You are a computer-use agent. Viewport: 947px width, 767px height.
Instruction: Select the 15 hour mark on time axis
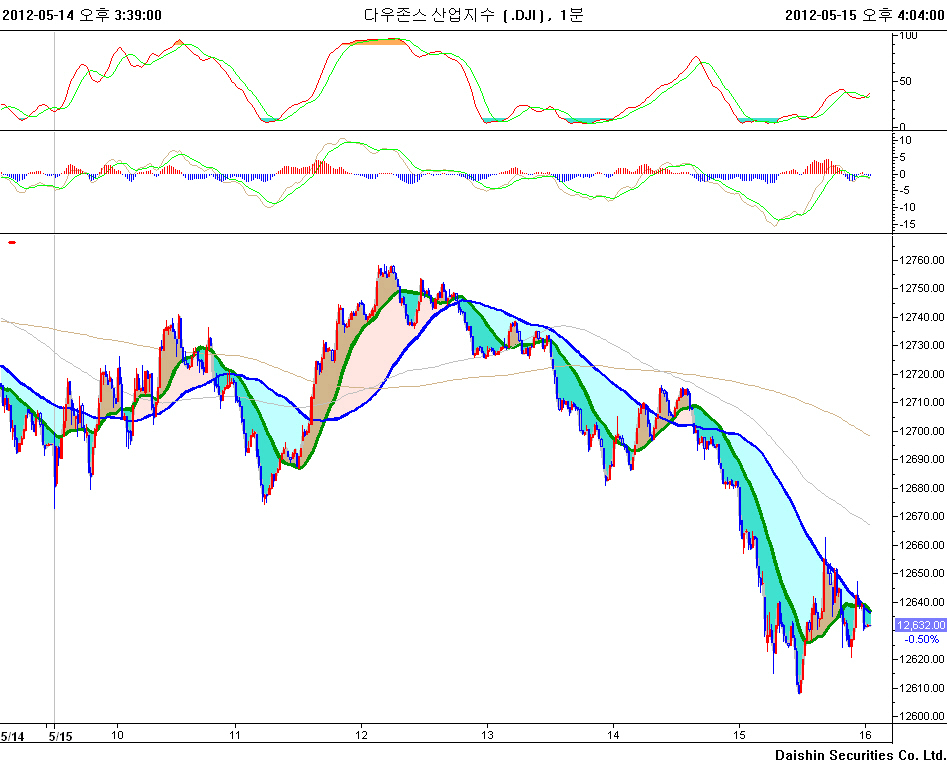(x=739, y=732)
